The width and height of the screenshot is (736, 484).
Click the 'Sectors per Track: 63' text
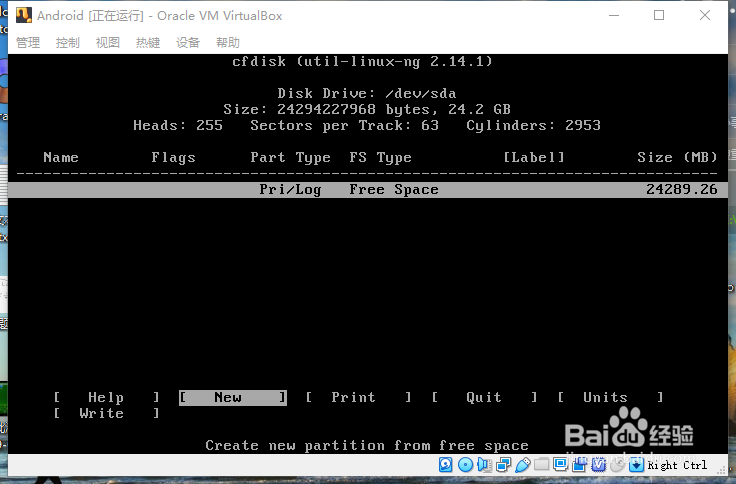(x=345, y=125)
